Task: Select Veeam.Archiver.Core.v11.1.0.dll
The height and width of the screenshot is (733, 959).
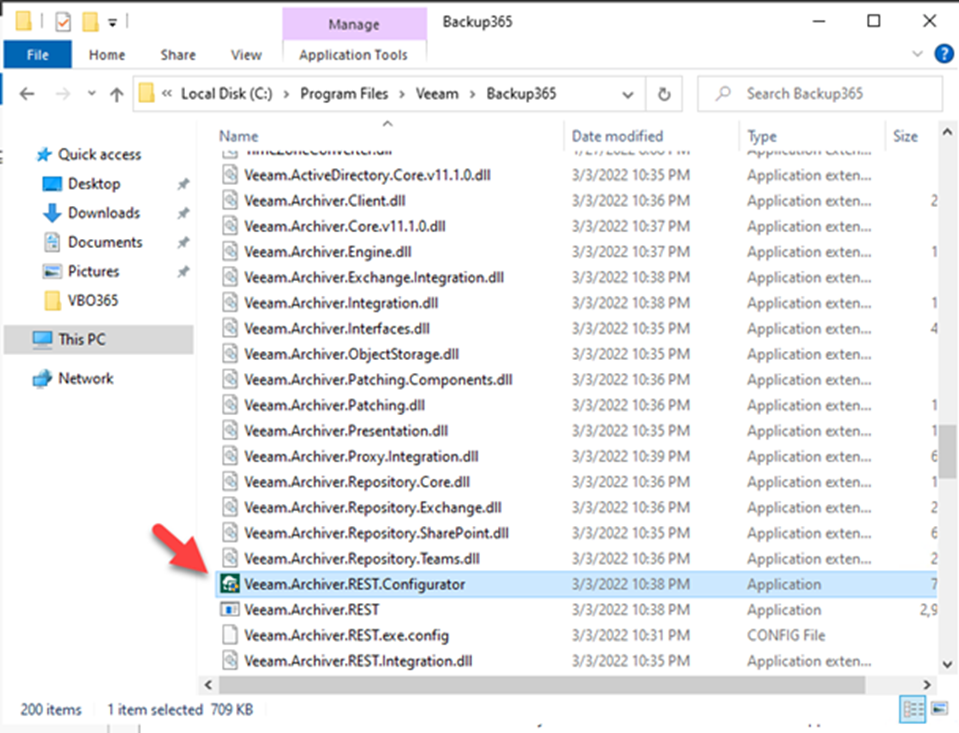Action: 344,226
